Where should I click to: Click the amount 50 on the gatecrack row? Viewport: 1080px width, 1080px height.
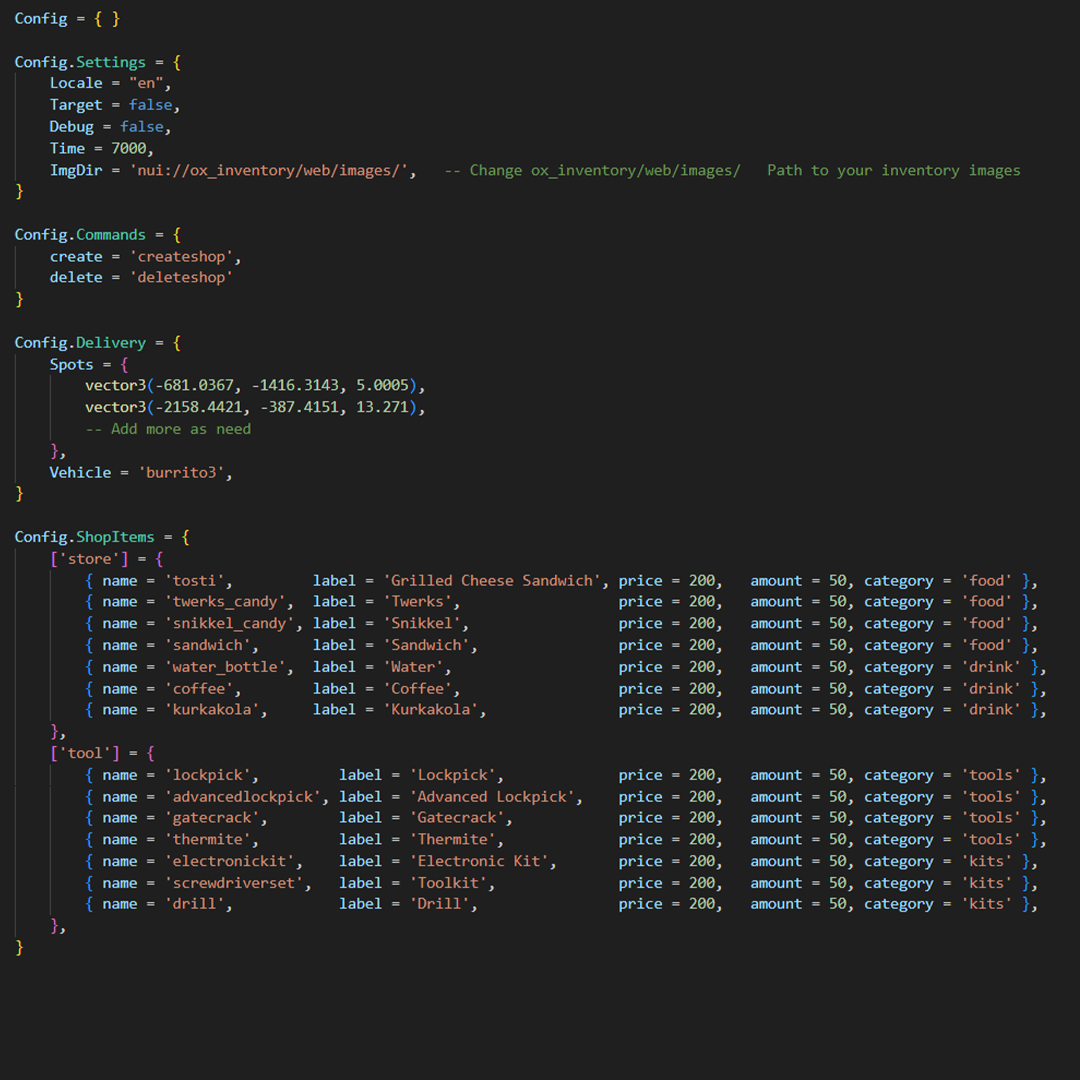(x=838, y=818)
